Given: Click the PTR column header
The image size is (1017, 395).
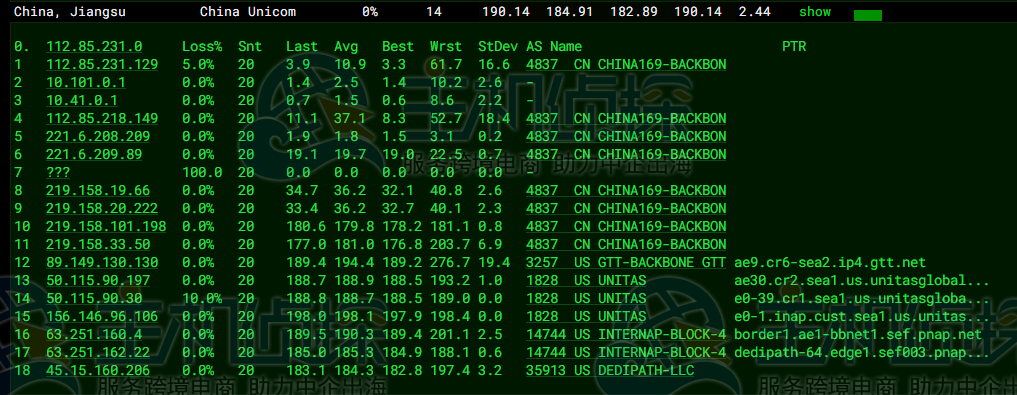Looking at the screenshot, I should [x=794, y=47].
